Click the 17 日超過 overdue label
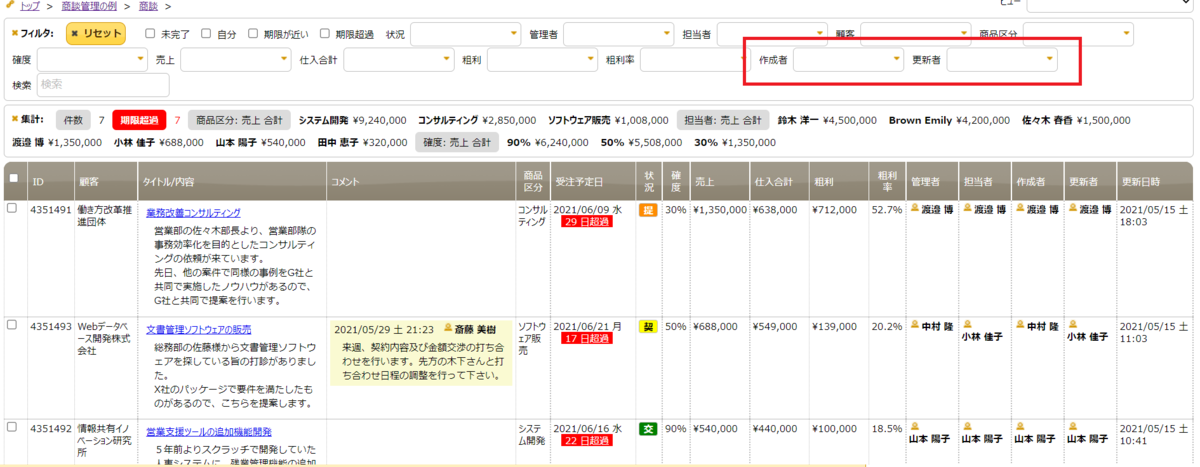Viewport: 1200px width, 467px height. tap(586, 338)
